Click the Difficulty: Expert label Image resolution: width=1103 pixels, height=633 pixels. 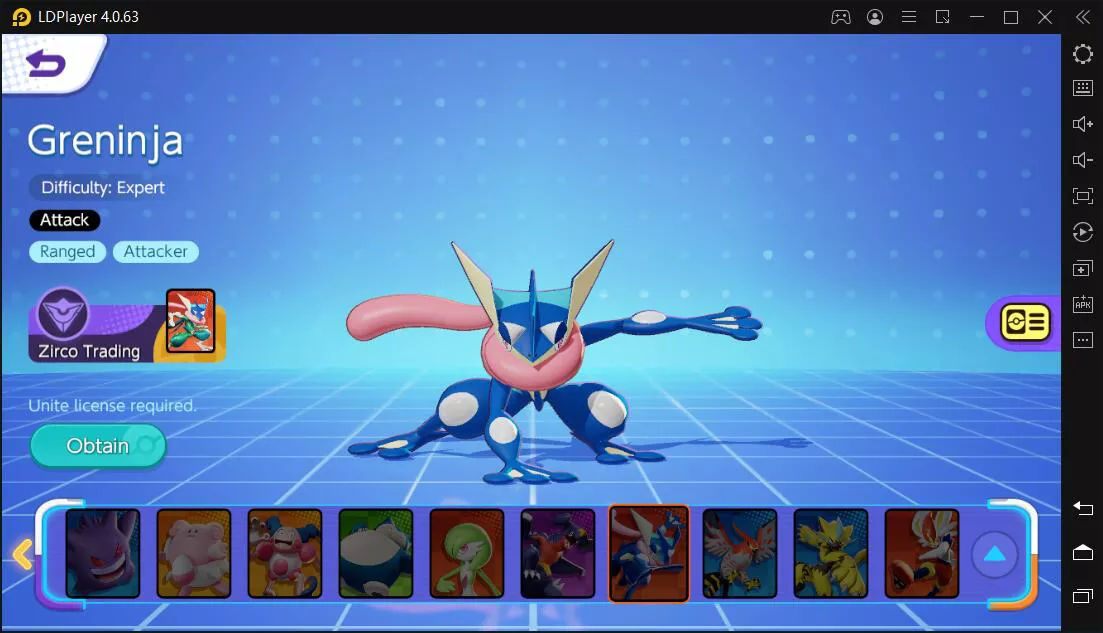click(103, 188)
